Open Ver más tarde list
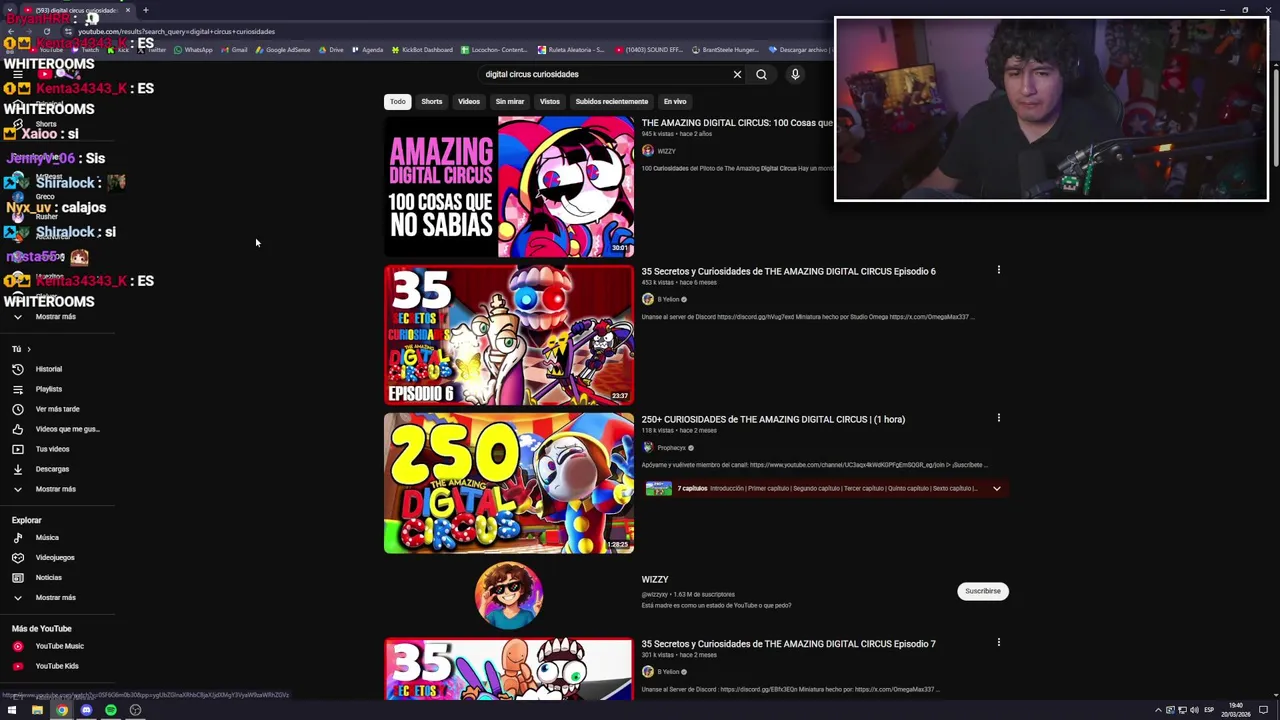This screenshot has height=720, width=1280. 57,409
